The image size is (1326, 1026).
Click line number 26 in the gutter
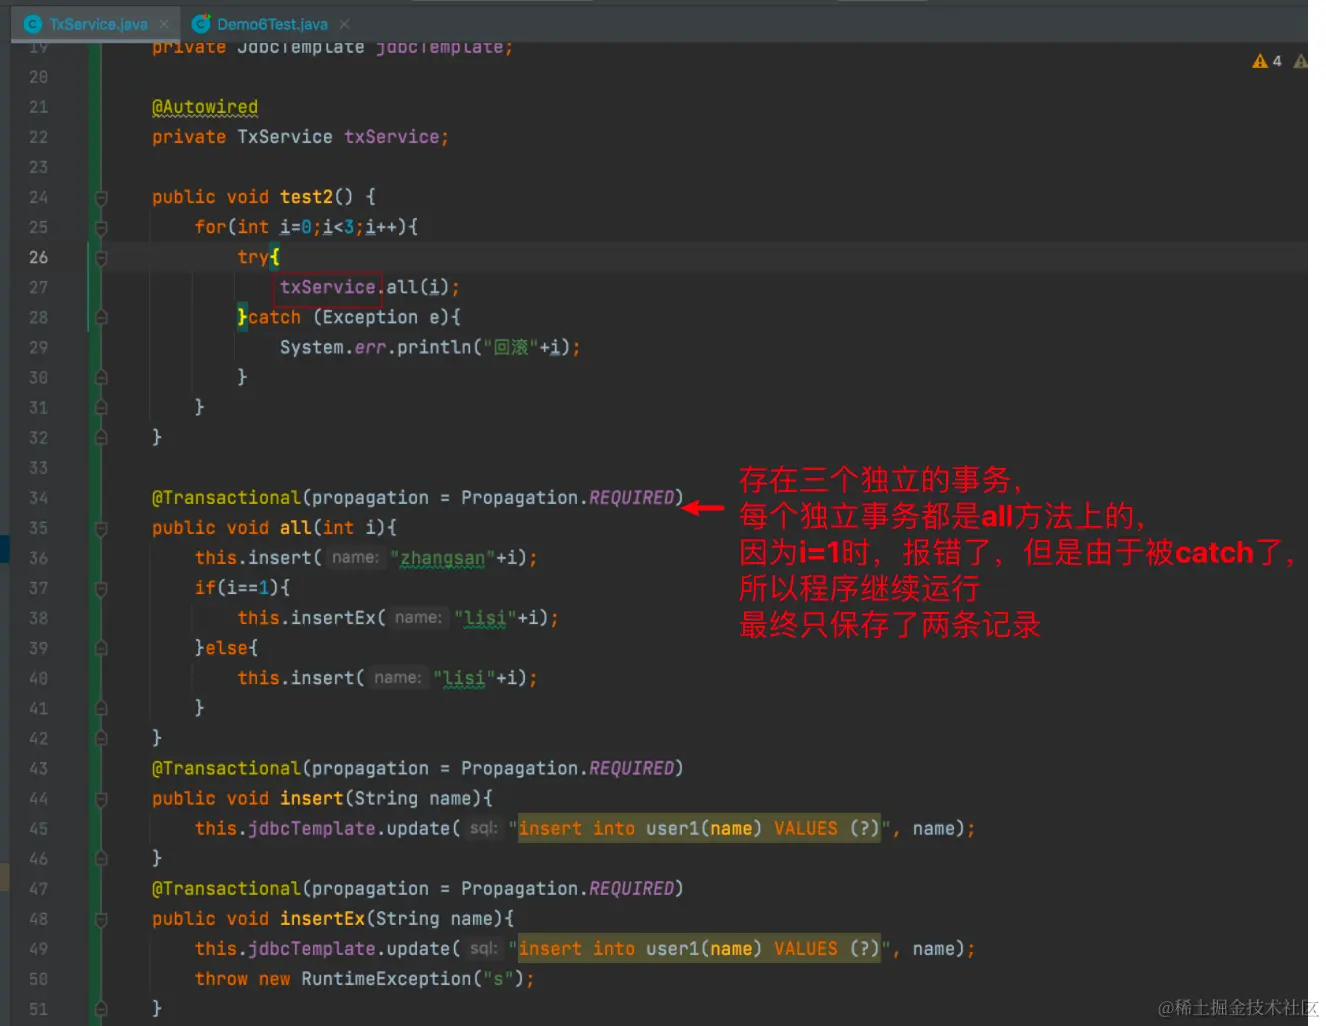tap(38, 257)
